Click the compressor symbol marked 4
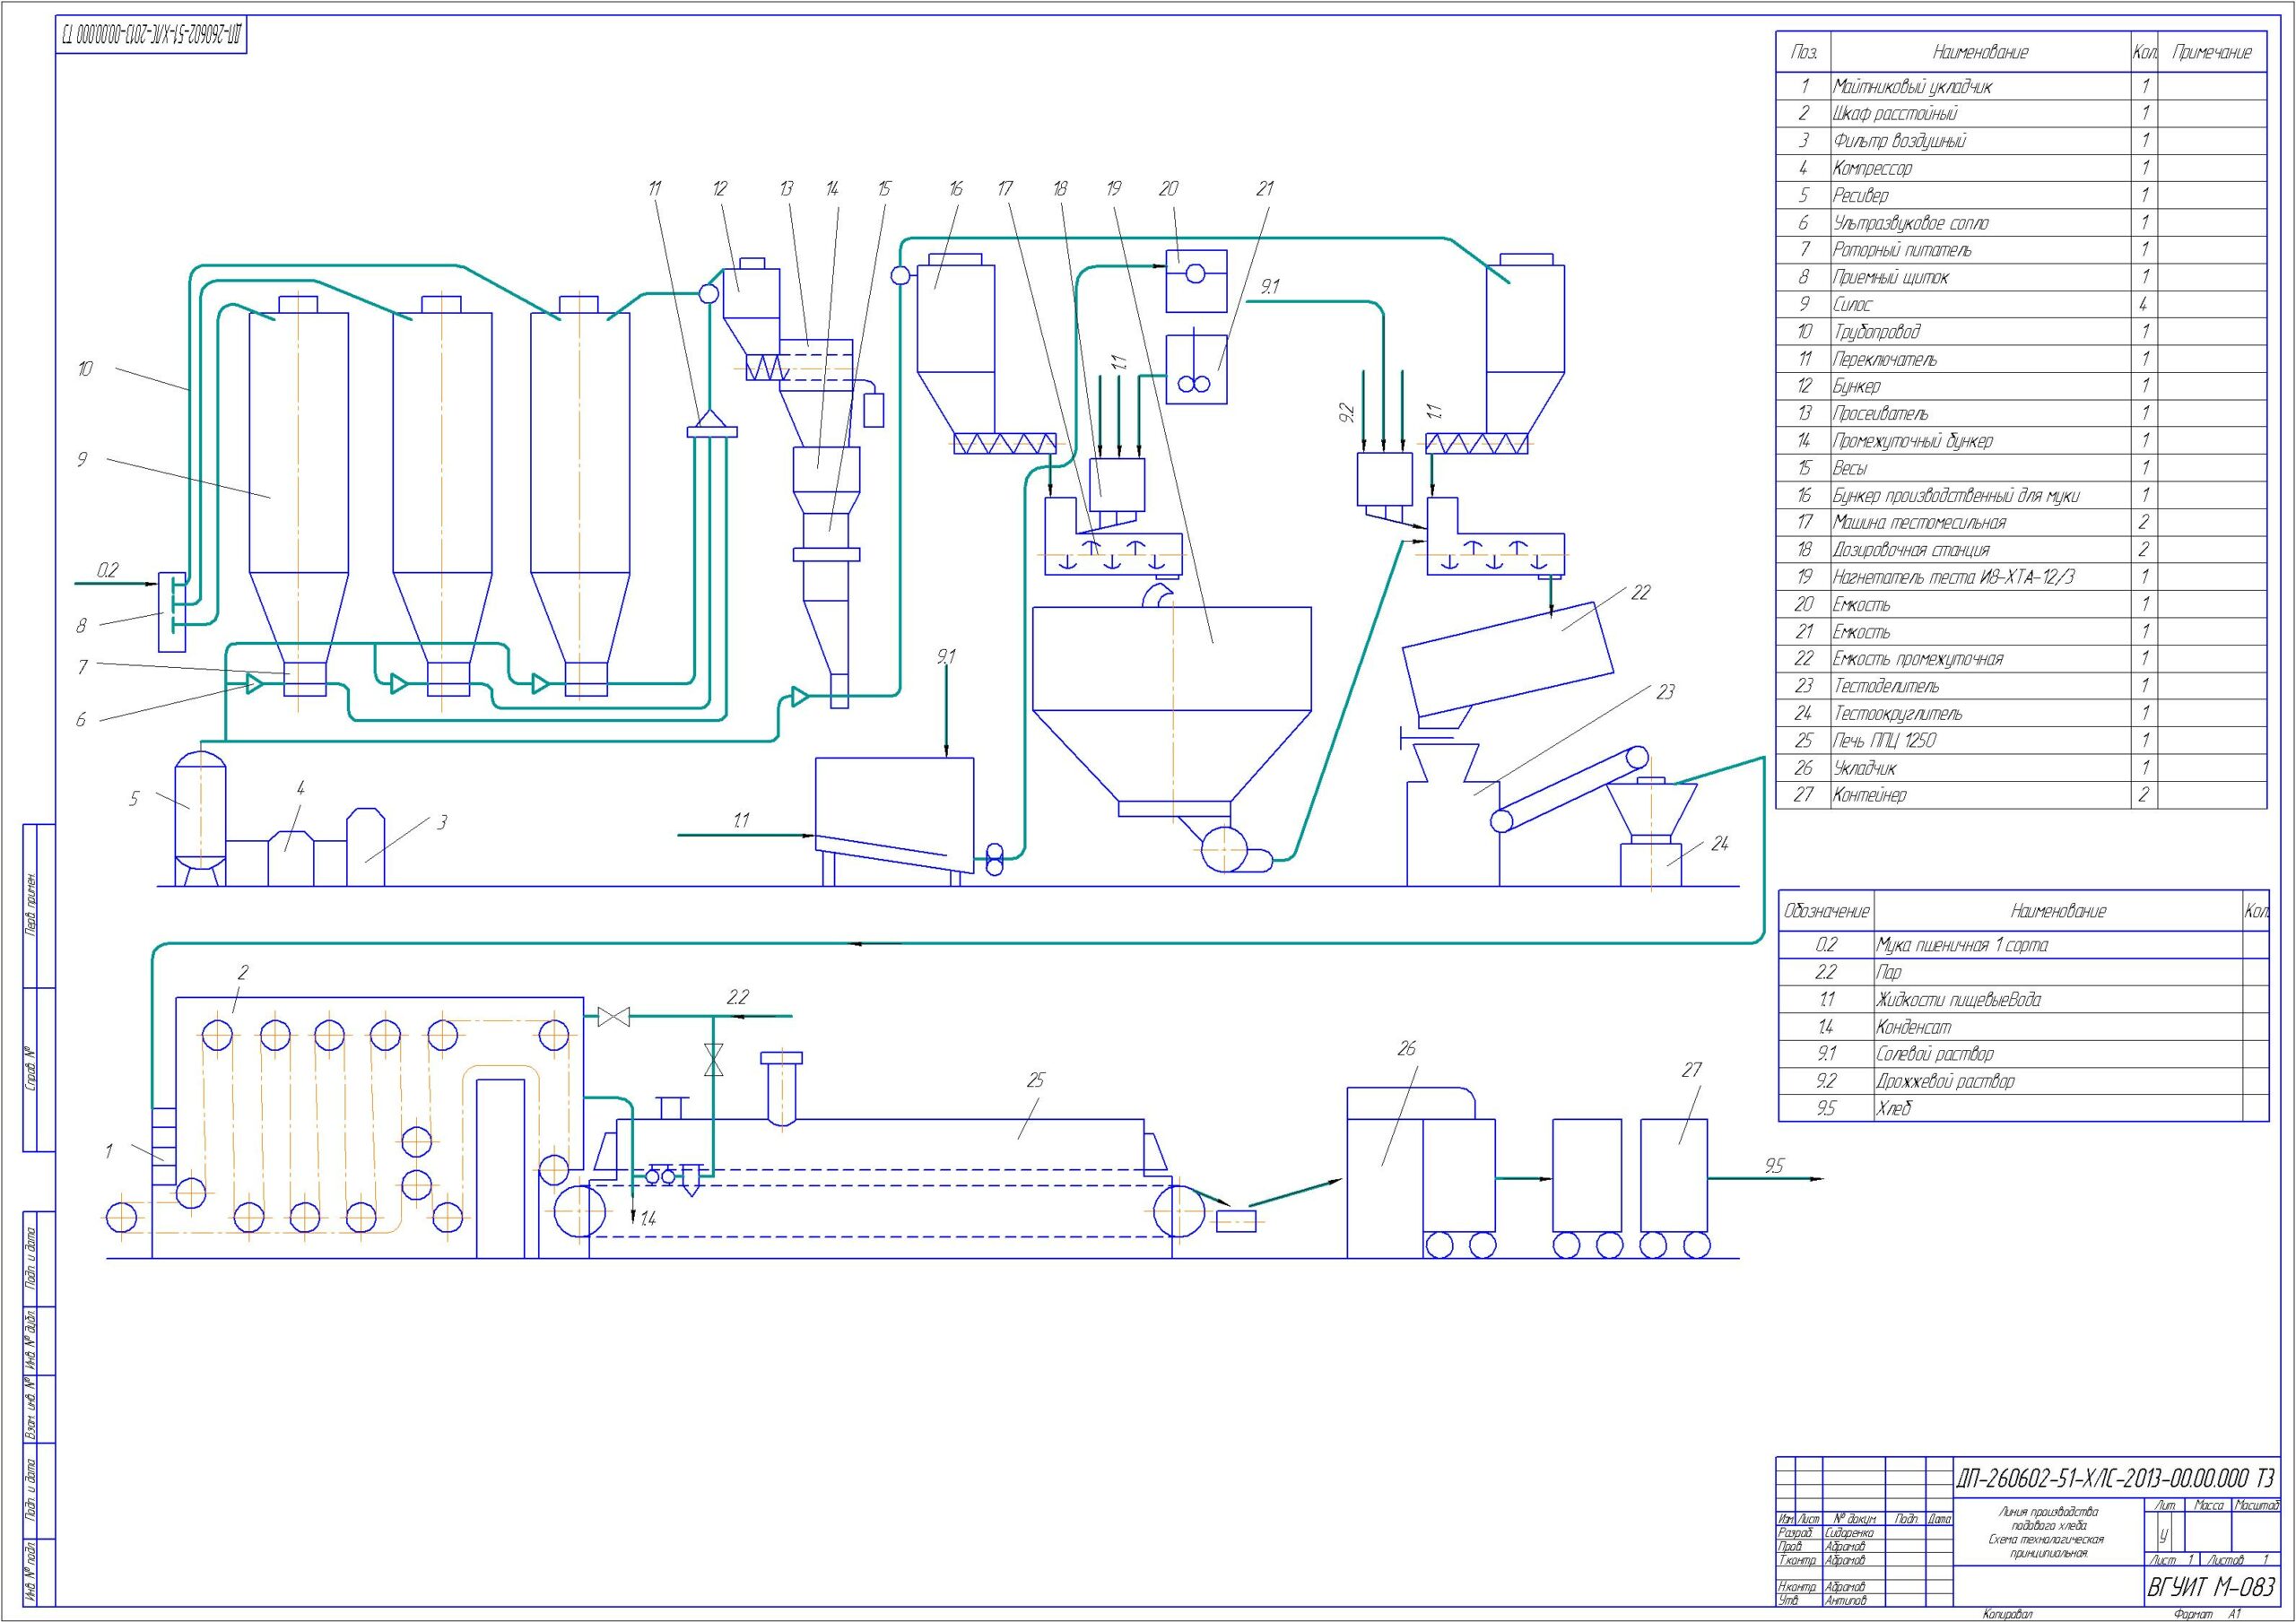Image resolution: width=2296 pixels, height=1622 pixels. click(x=289, y=858)
